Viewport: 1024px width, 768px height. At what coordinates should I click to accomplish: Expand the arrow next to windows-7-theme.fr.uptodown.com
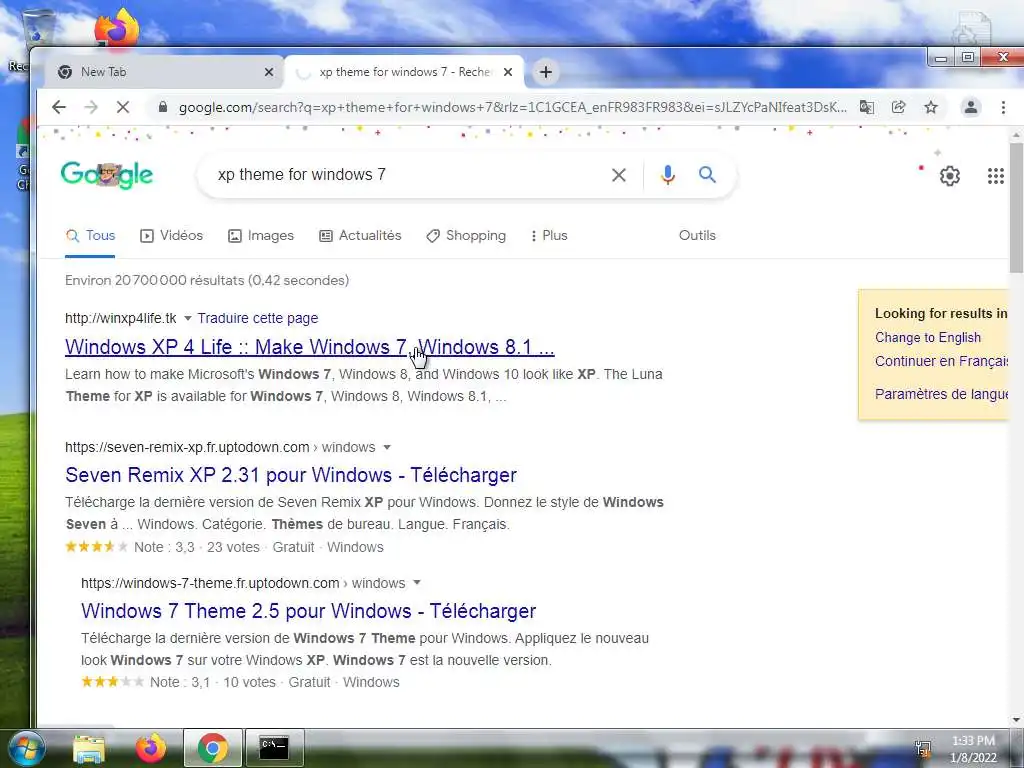[x=417, y=583]
